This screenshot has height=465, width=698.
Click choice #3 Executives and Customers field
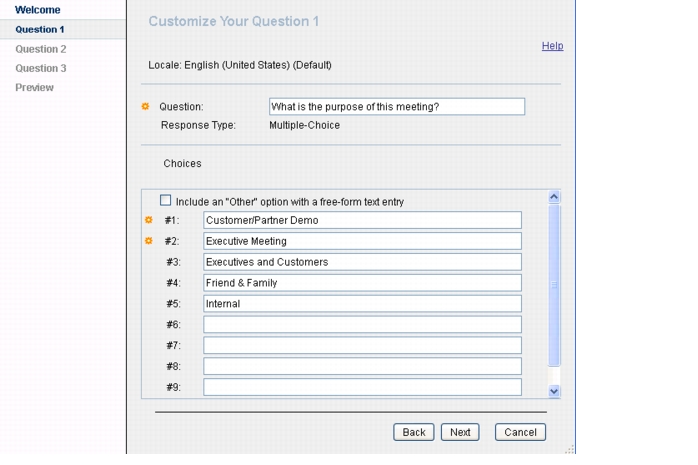pyautogui.click(x=362, y=262)
